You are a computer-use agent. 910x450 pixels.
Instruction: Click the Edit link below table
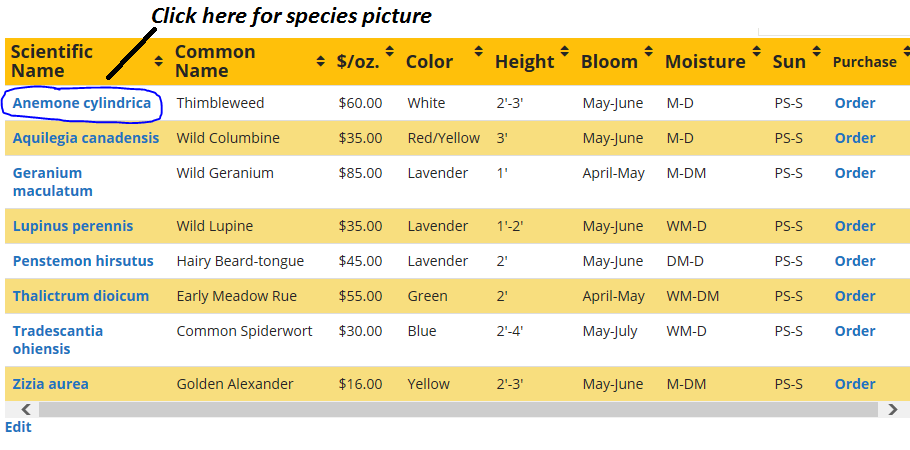tap(18, 427)
